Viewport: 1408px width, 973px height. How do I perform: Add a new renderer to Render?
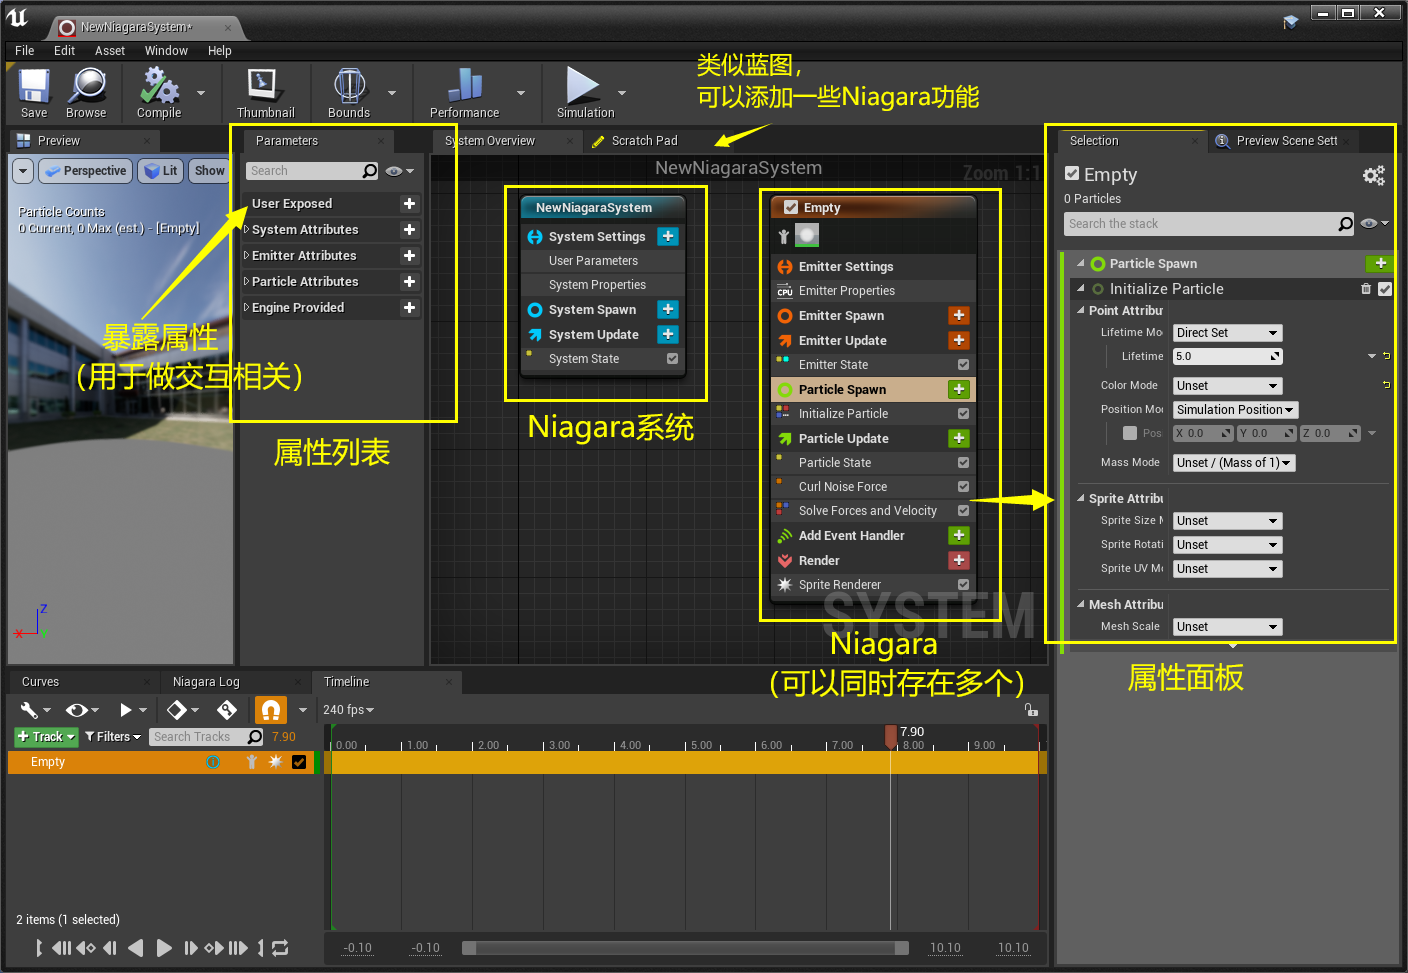(959, 560)
